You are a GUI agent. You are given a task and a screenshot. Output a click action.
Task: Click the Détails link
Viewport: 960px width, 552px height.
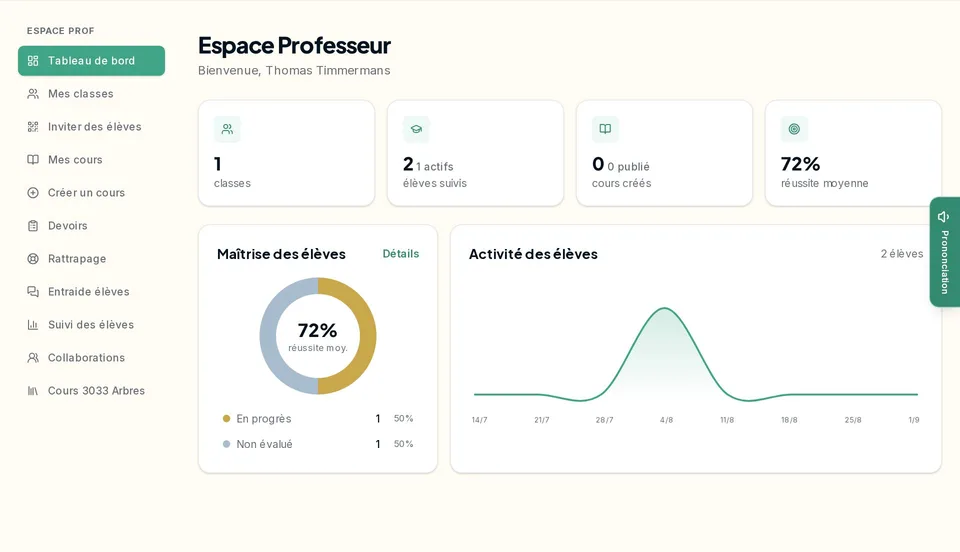400,253
